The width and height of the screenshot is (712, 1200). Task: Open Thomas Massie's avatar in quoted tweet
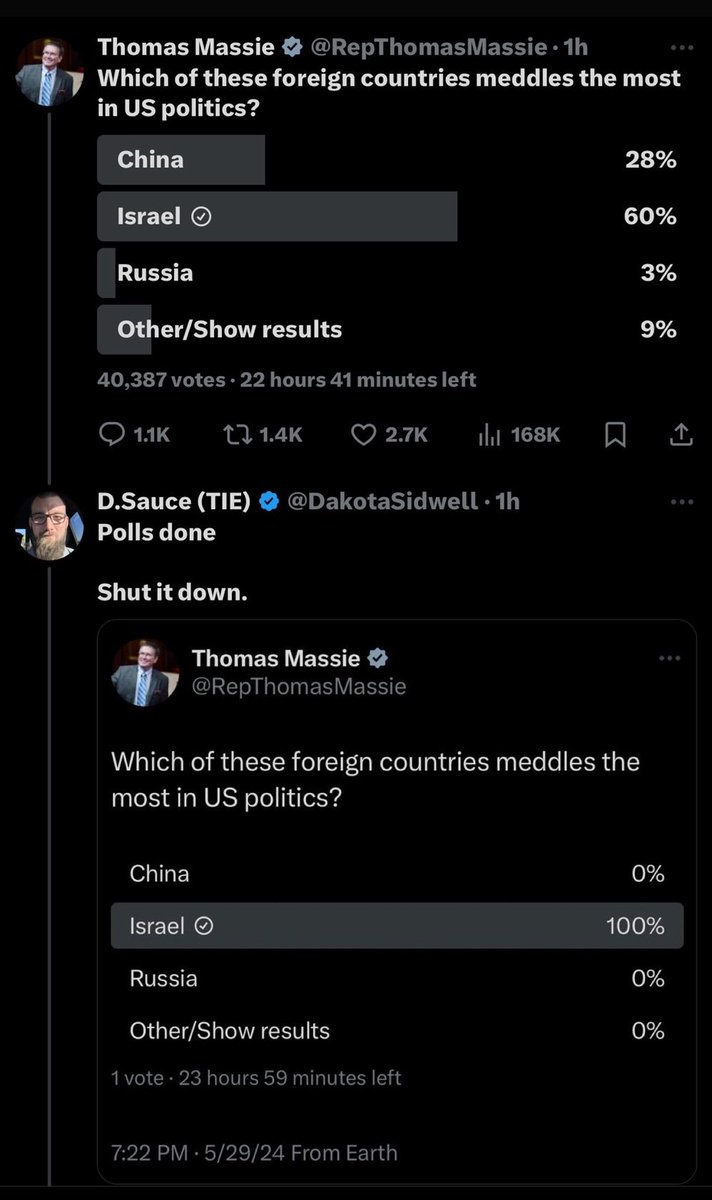[144, 673]
